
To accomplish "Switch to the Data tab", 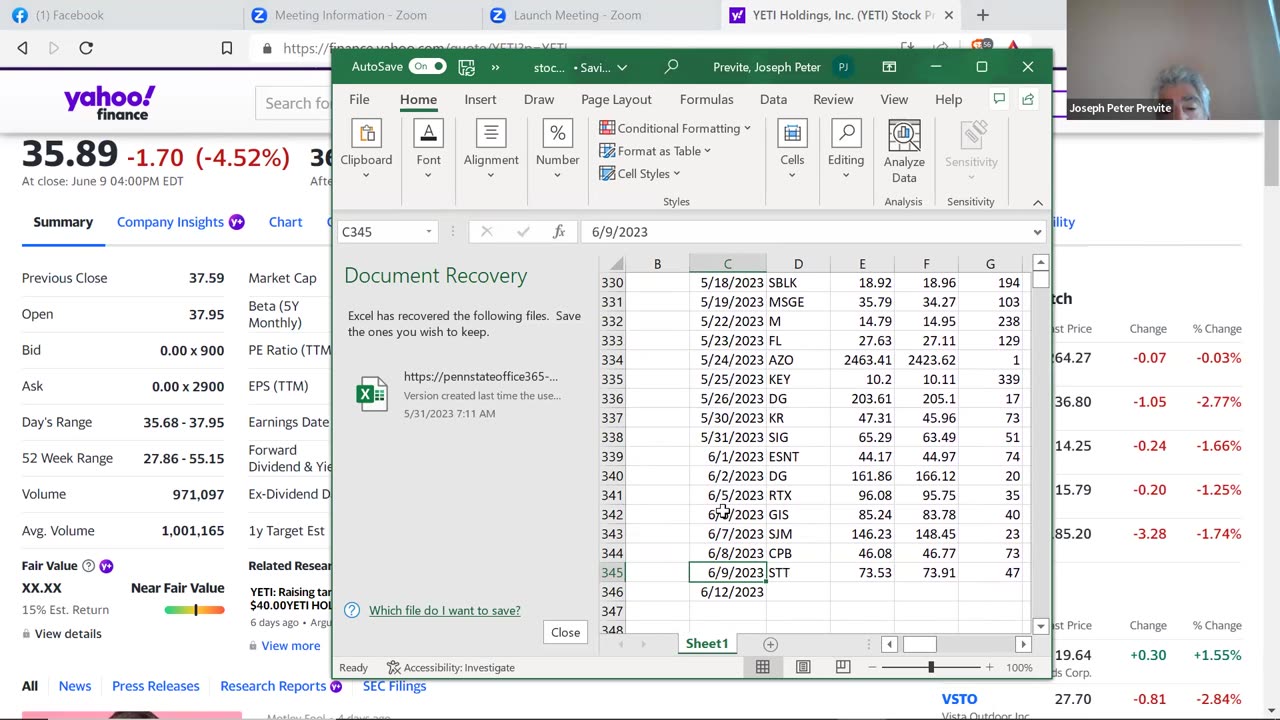I will [x=773, y=99].
